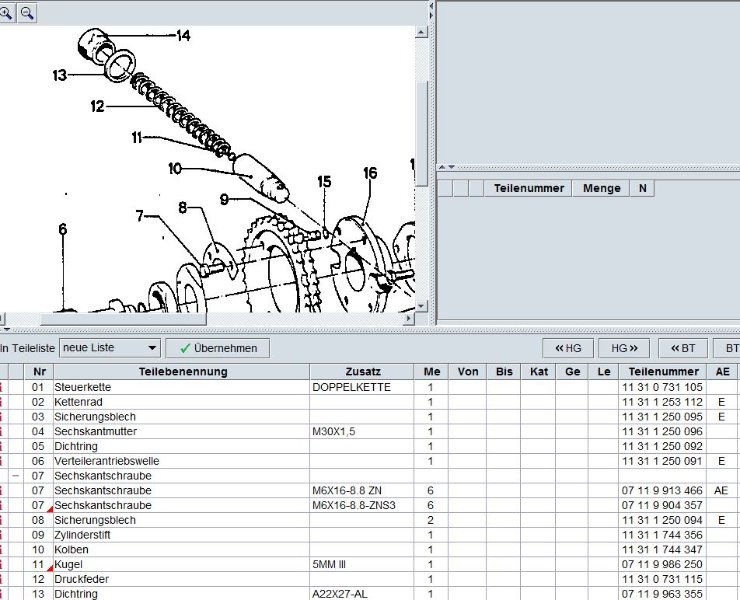Click the zoom out magnifier icon
Viewport: 740px width, 600px height.
click(27, 12)
